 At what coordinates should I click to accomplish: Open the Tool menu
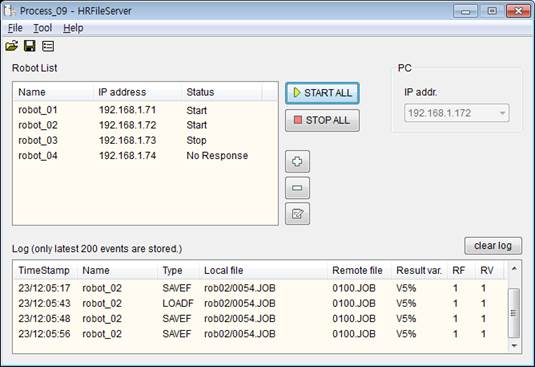[43, 28]
